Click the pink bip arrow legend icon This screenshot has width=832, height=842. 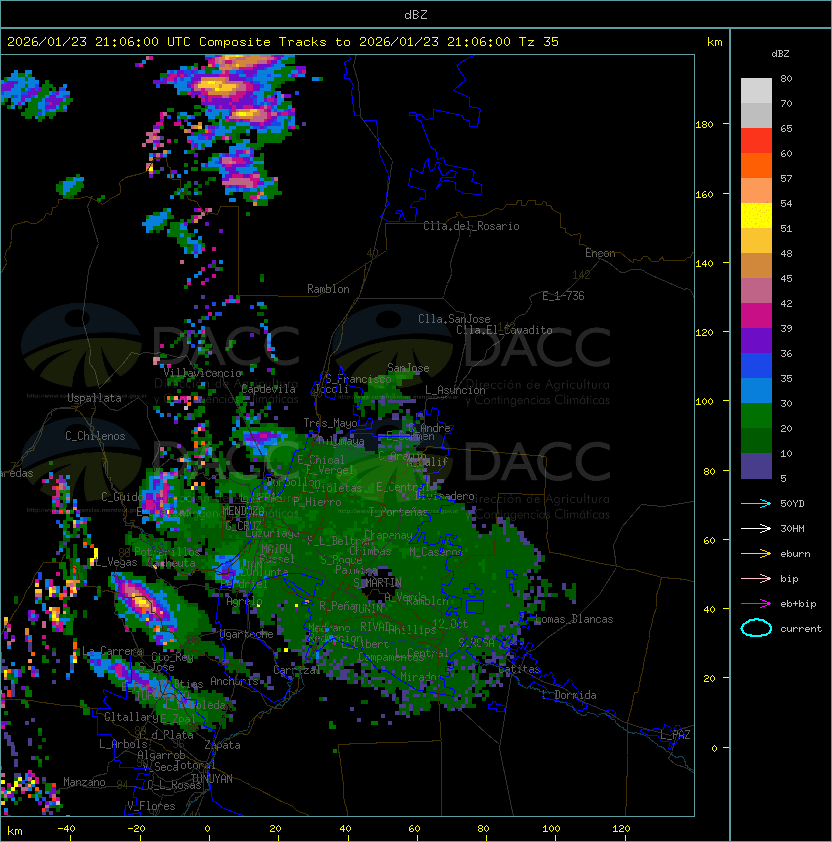756,578
